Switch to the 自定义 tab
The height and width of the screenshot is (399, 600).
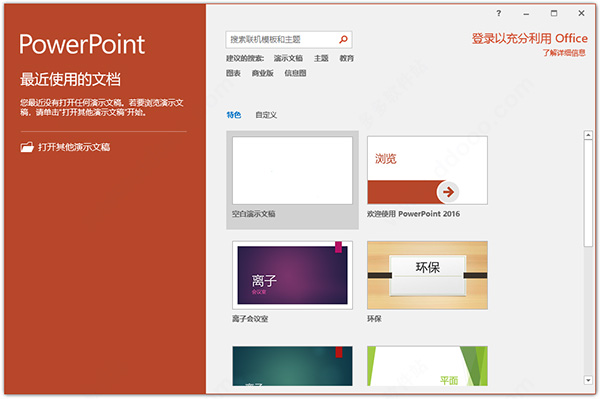click(266, 115)
